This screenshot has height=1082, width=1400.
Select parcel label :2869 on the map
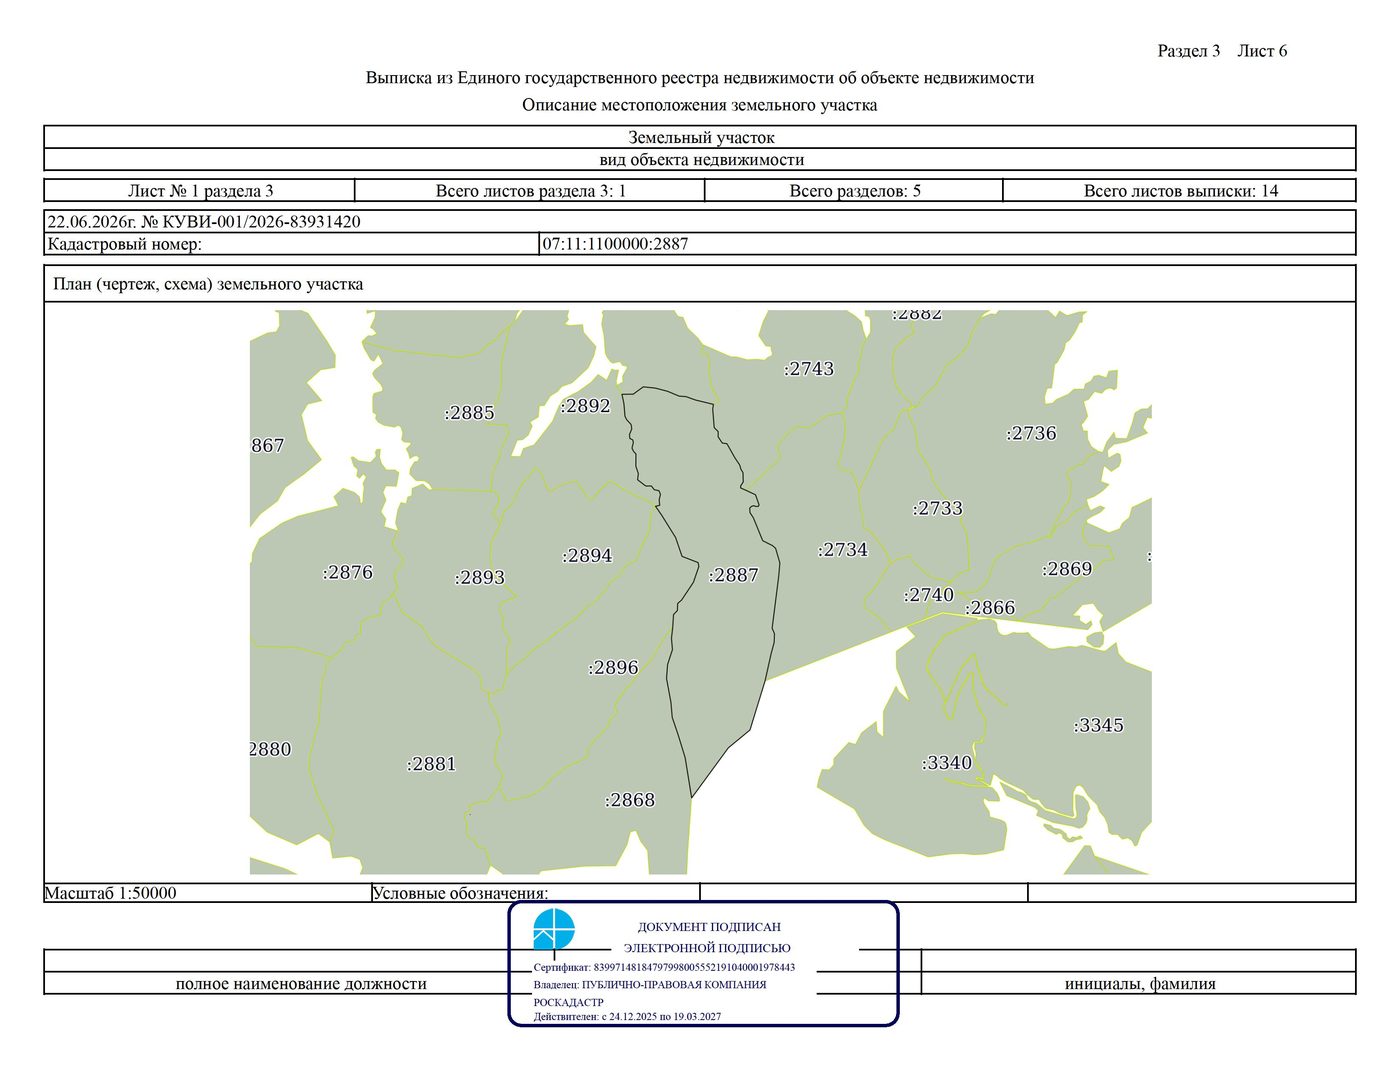pos(1067,569)
